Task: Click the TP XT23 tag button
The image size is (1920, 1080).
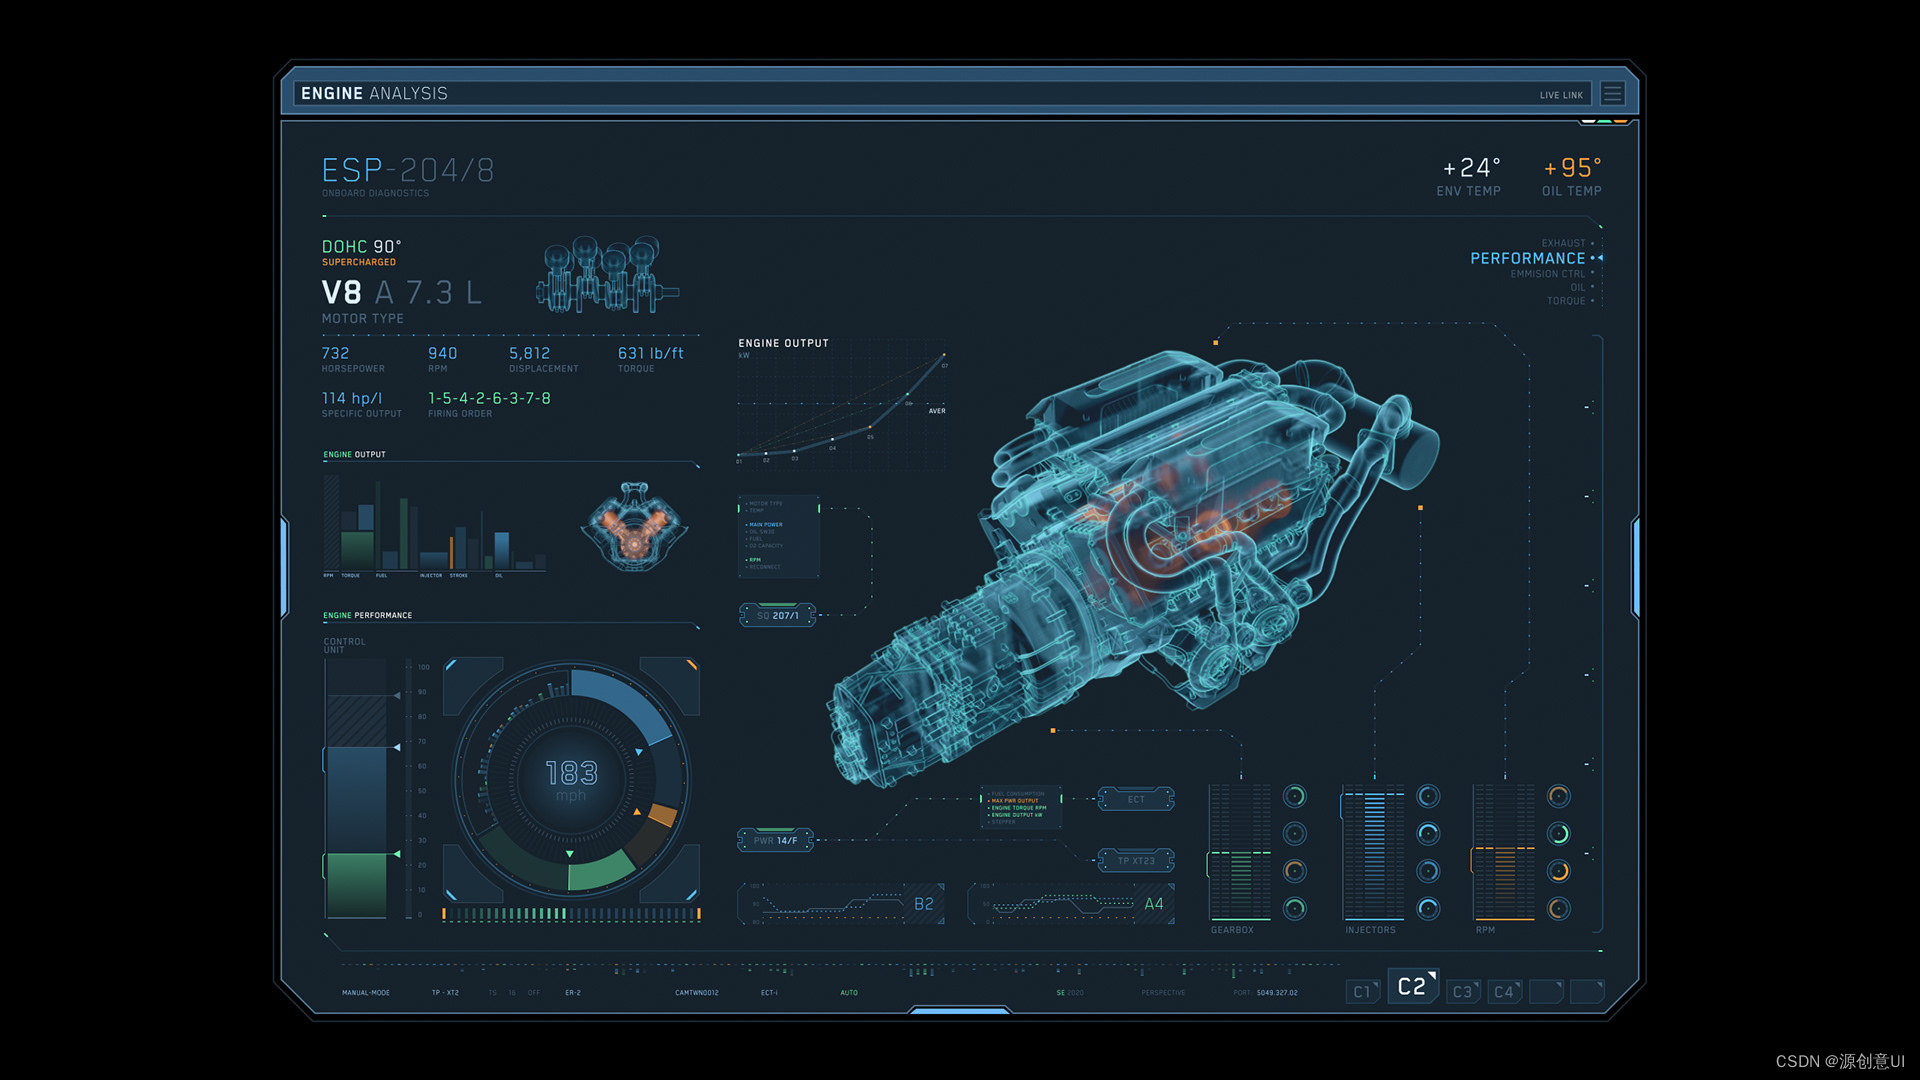Action: pos(1136,861)
